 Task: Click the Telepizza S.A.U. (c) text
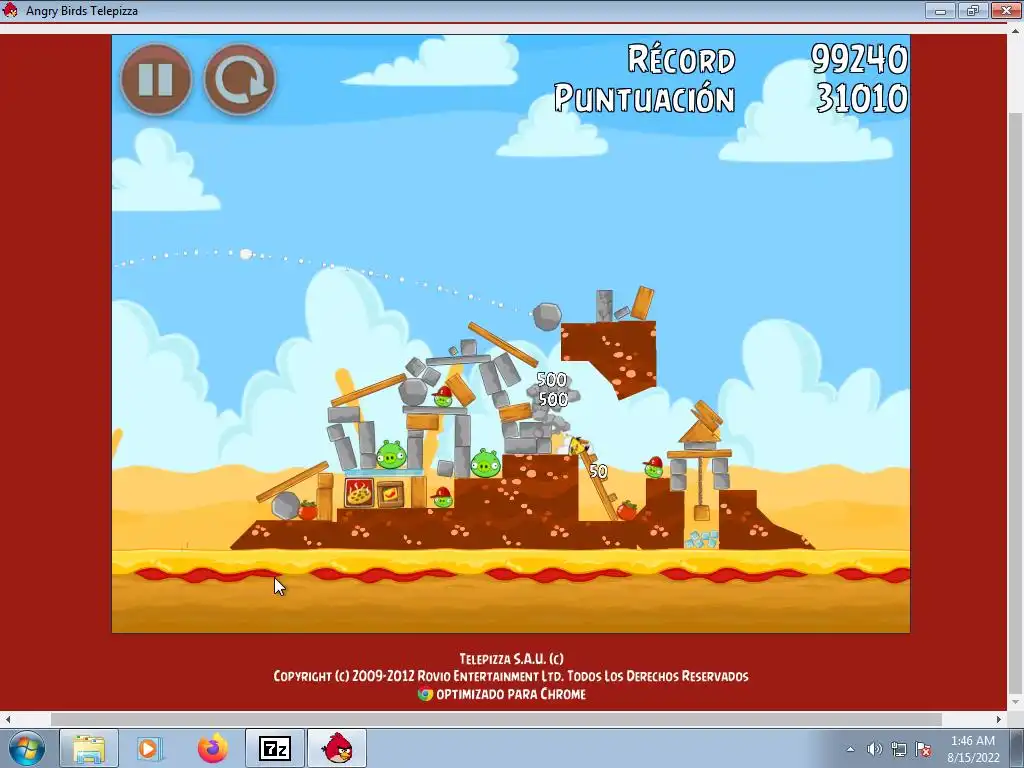click(511, 658)
